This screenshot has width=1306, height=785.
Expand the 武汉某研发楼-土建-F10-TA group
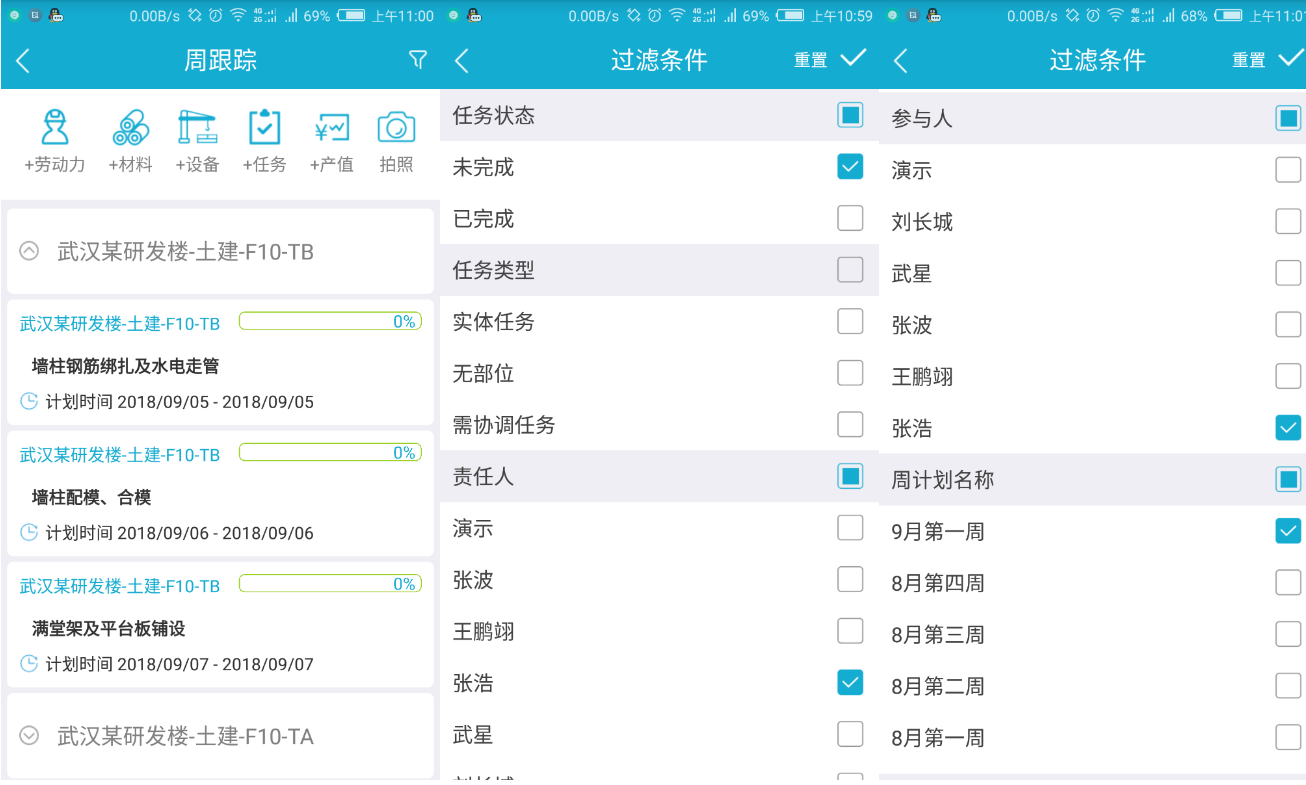click(x=29, y=736)
